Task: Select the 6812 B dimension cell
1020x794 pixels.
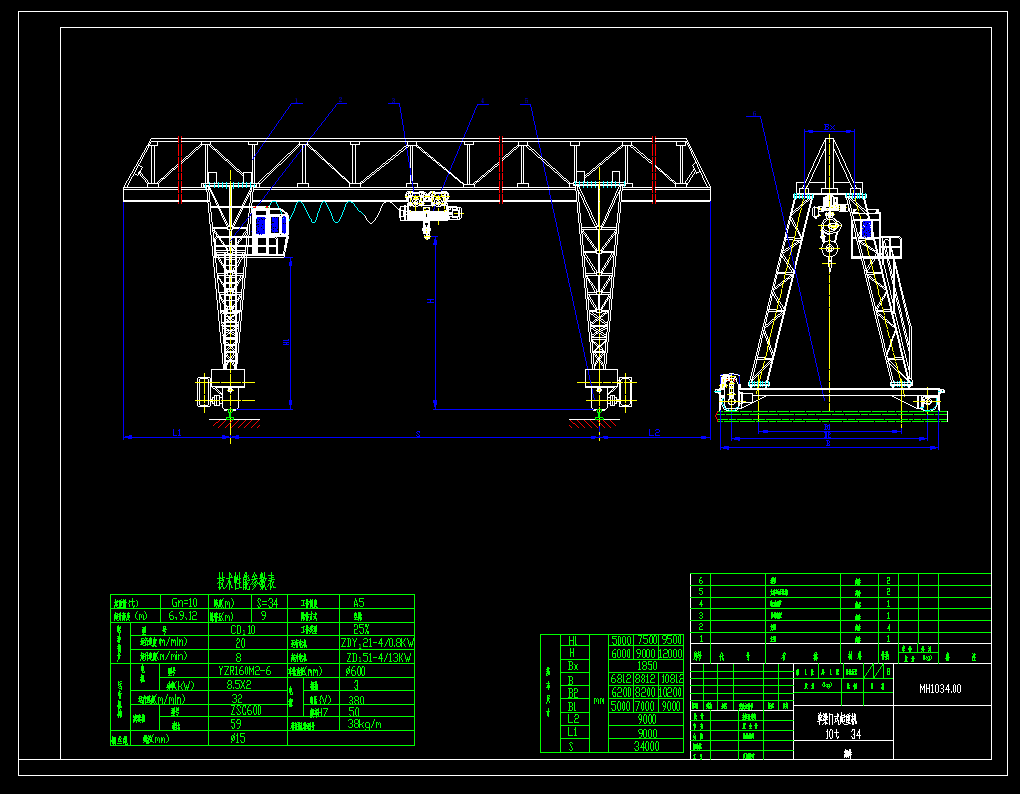Action: pyautogui.click(x=621, y=680)
